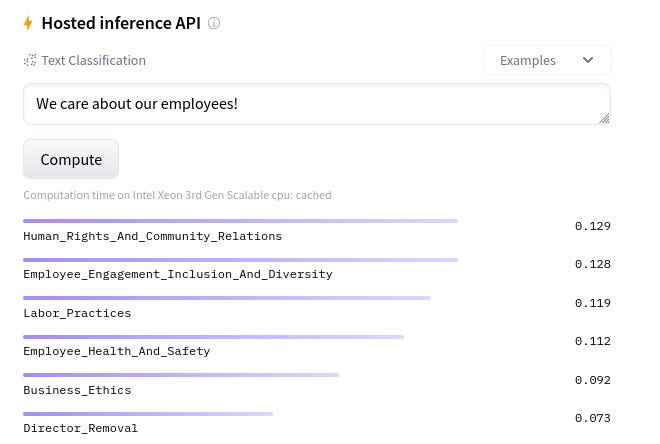The height and width of the screenshot is (444, 660).
Task: Click the chevron arrow in Examples selector
Action: pyautogui.click(x=588, y=60)
